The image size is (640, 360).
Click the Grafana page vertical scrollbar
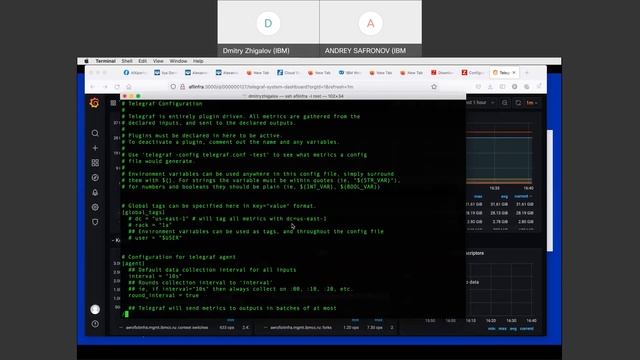pos(549,191)
